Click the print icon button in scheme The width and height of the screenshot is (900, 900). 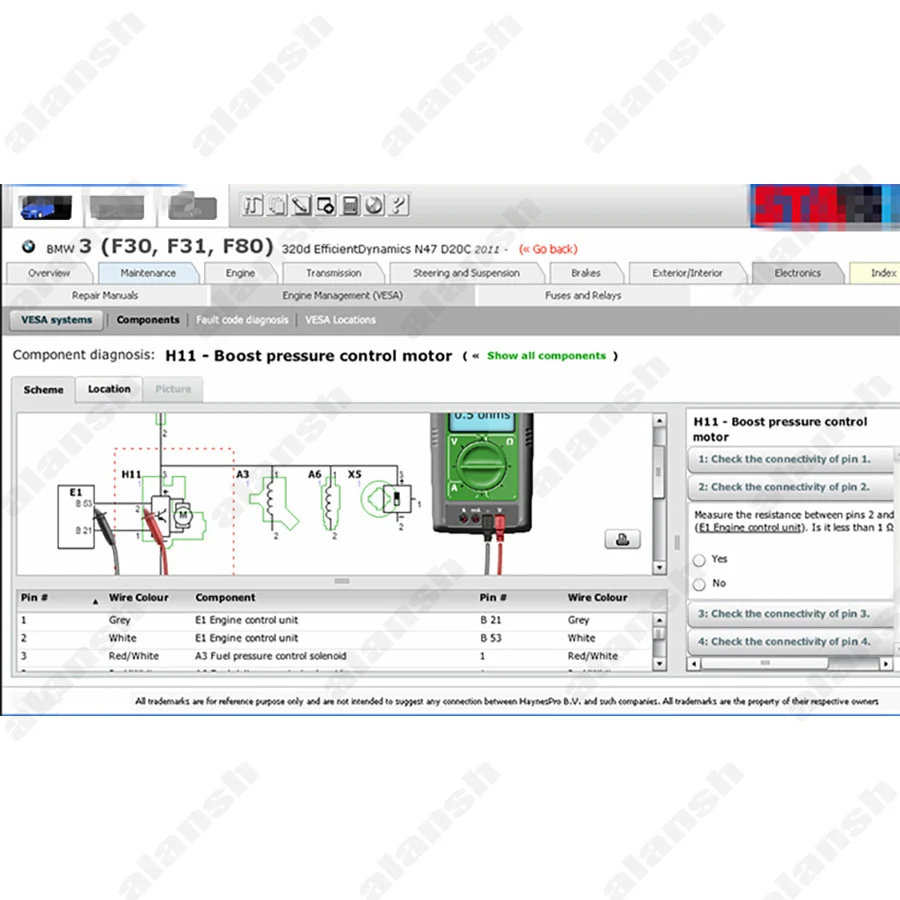[622, 539]
